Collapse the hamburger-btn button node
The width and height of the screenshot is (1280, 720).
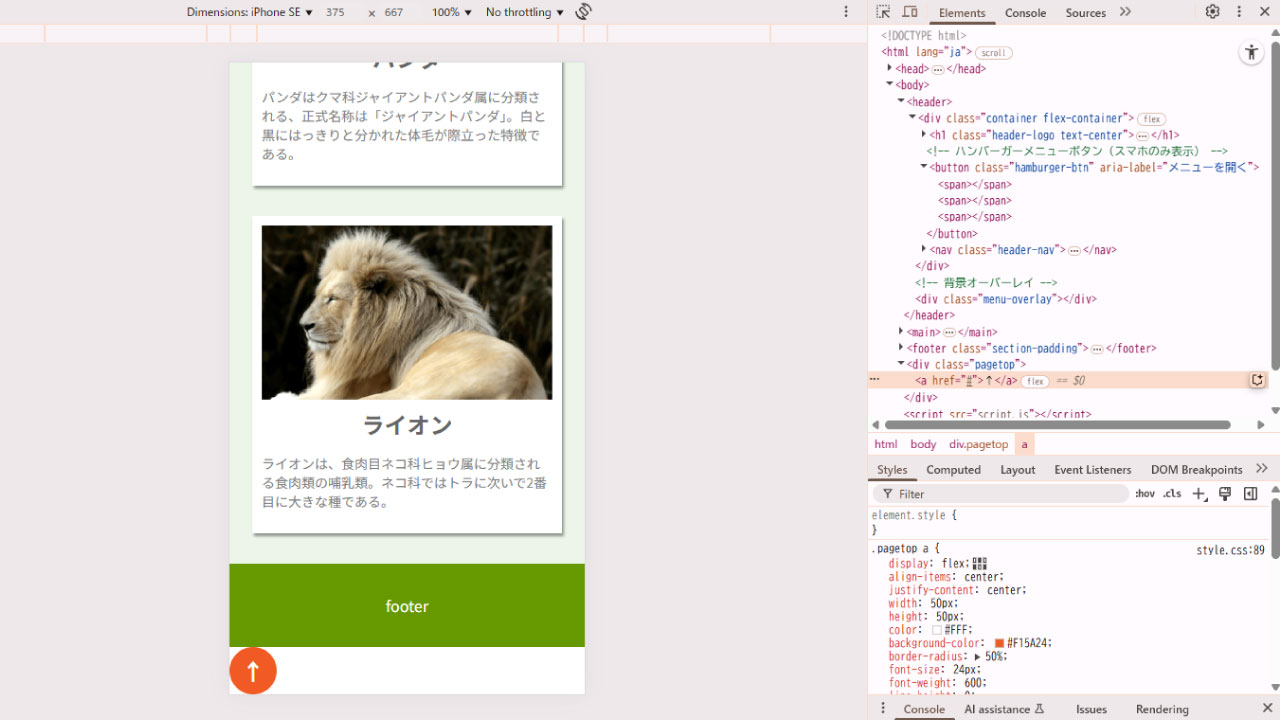(923, 168)
